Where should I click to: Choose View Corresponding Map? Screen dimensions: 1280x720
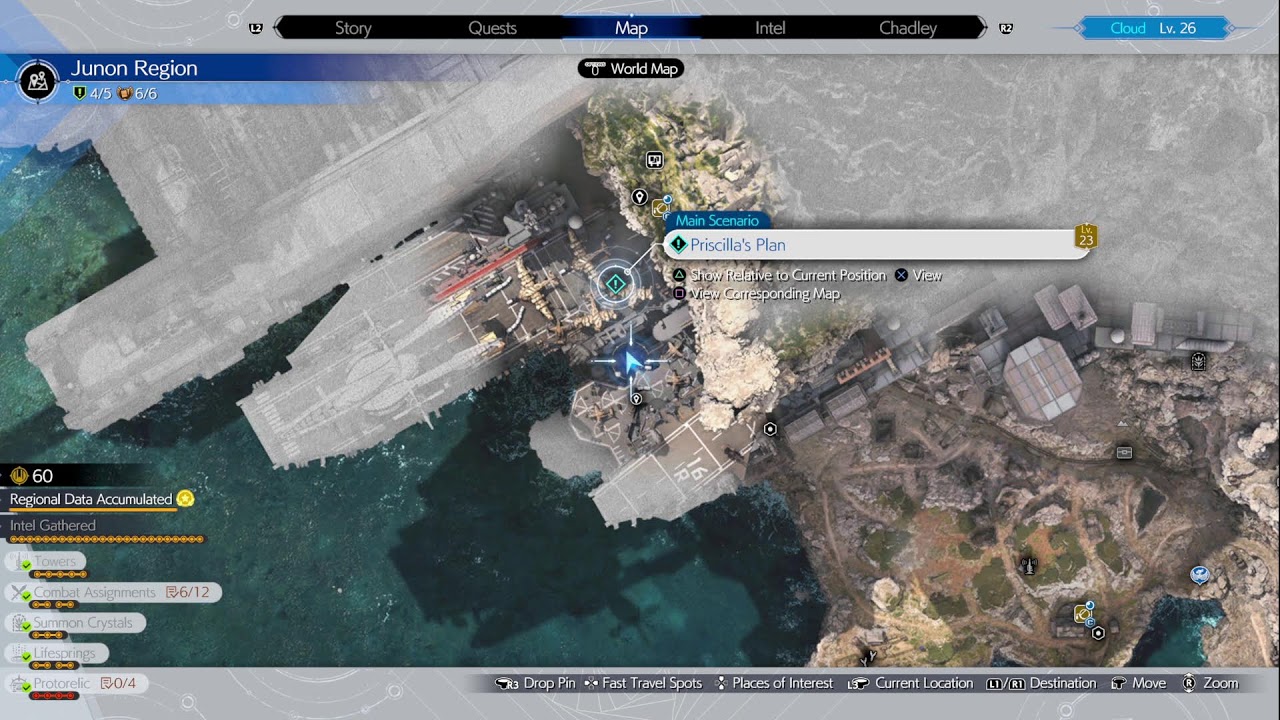756,294
